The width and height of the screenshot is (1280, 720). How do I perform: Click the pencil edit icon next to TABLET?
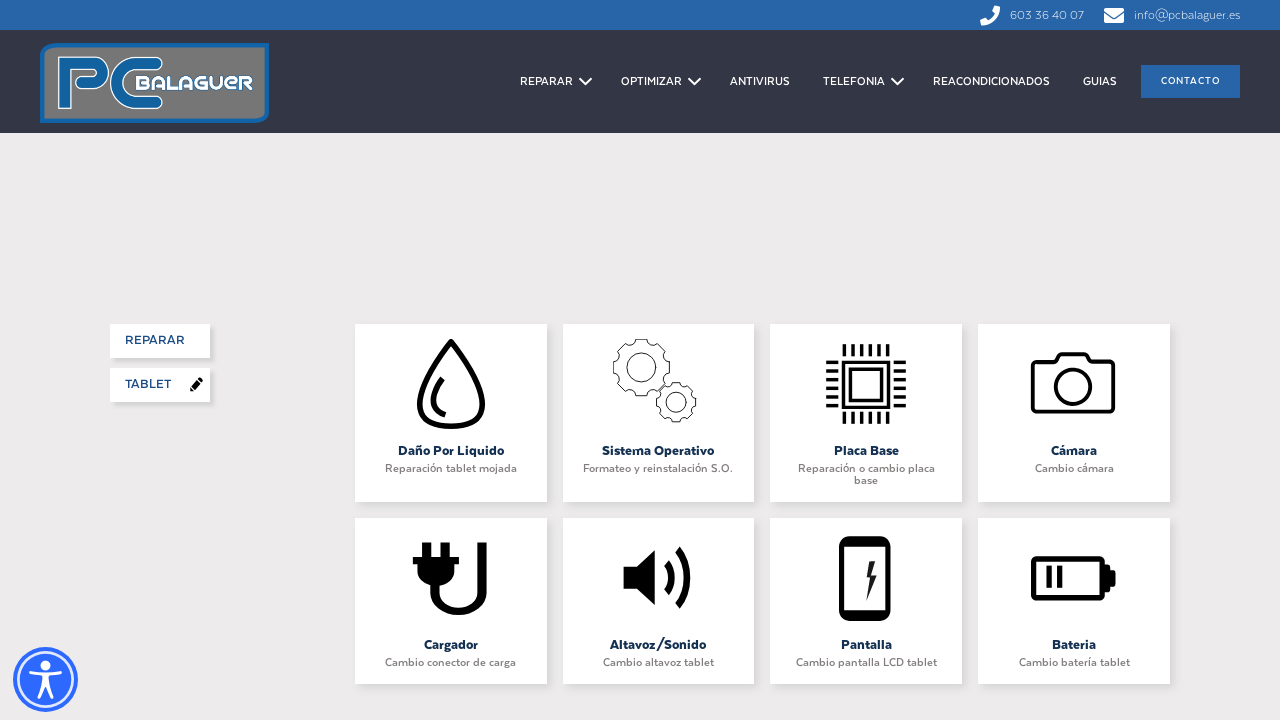pos(196,384)
